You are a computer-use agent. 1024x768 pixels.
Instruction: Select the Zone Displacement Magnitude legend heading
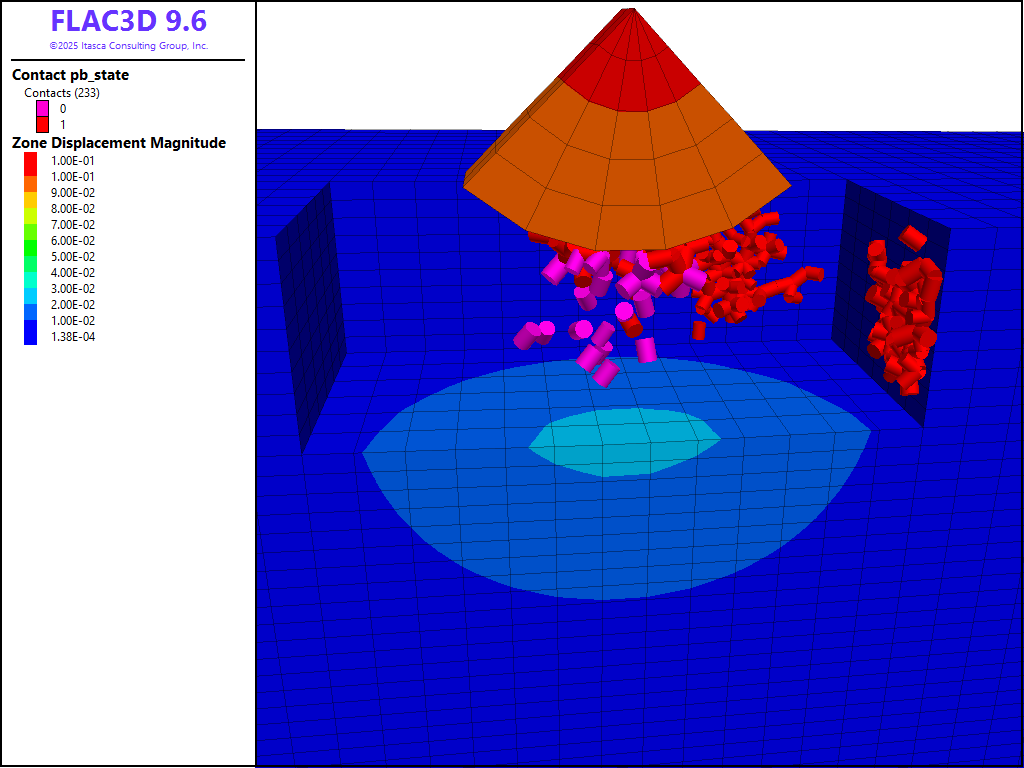(x=118, y=143)
